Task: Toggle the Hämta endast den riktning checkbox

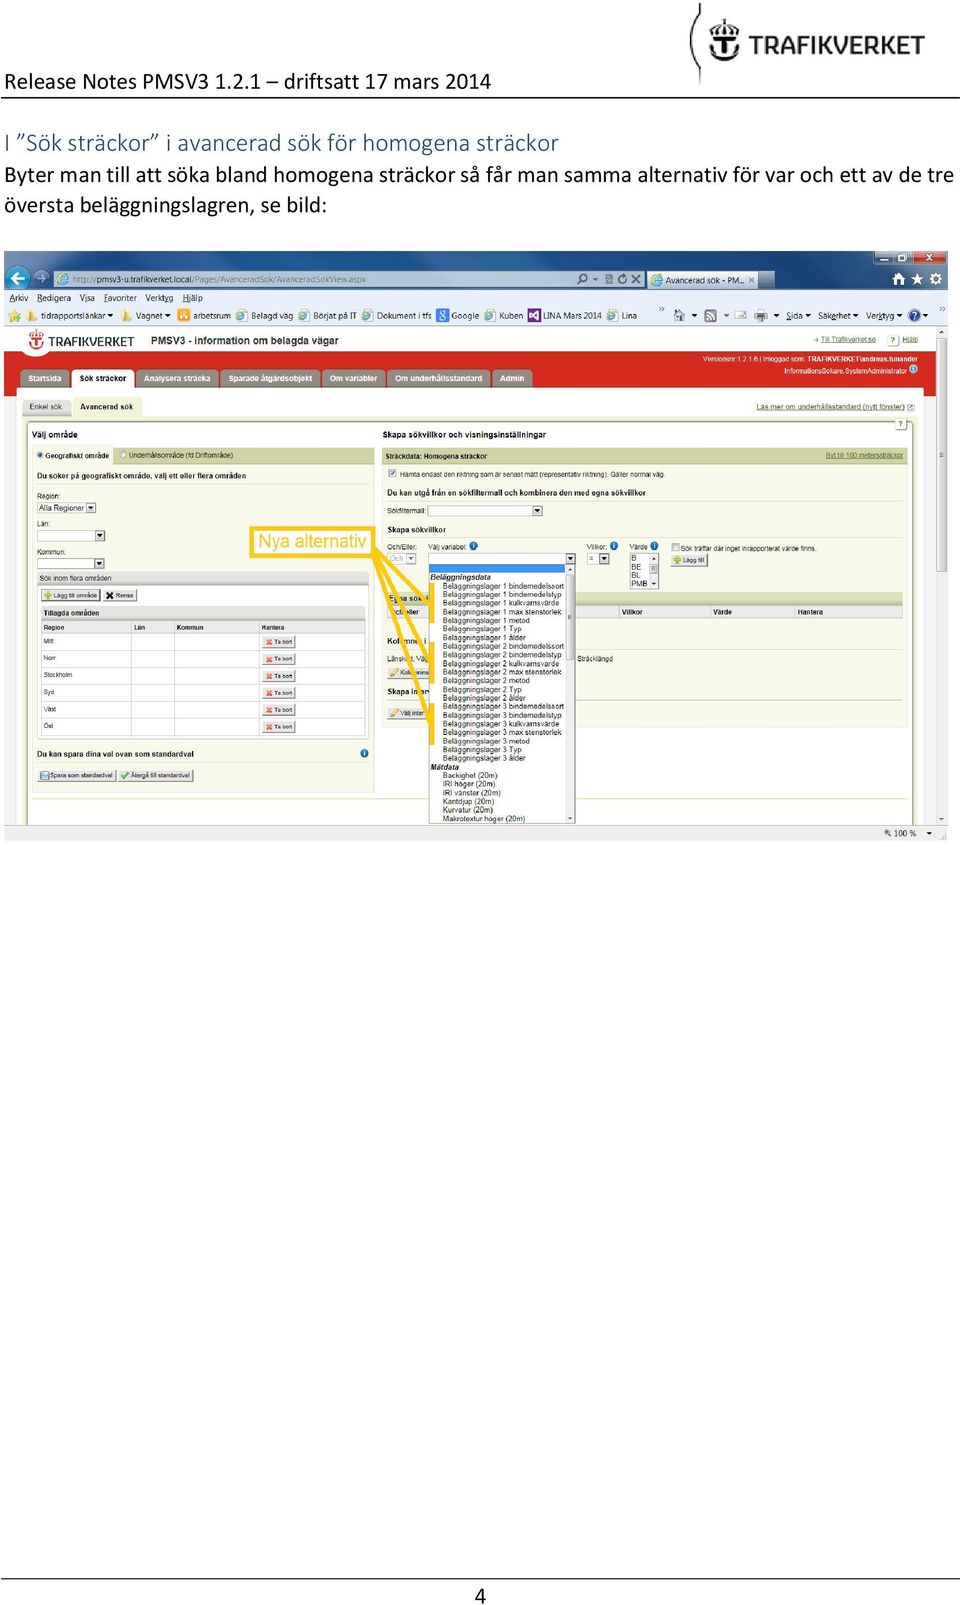Action: coord(392,474)
